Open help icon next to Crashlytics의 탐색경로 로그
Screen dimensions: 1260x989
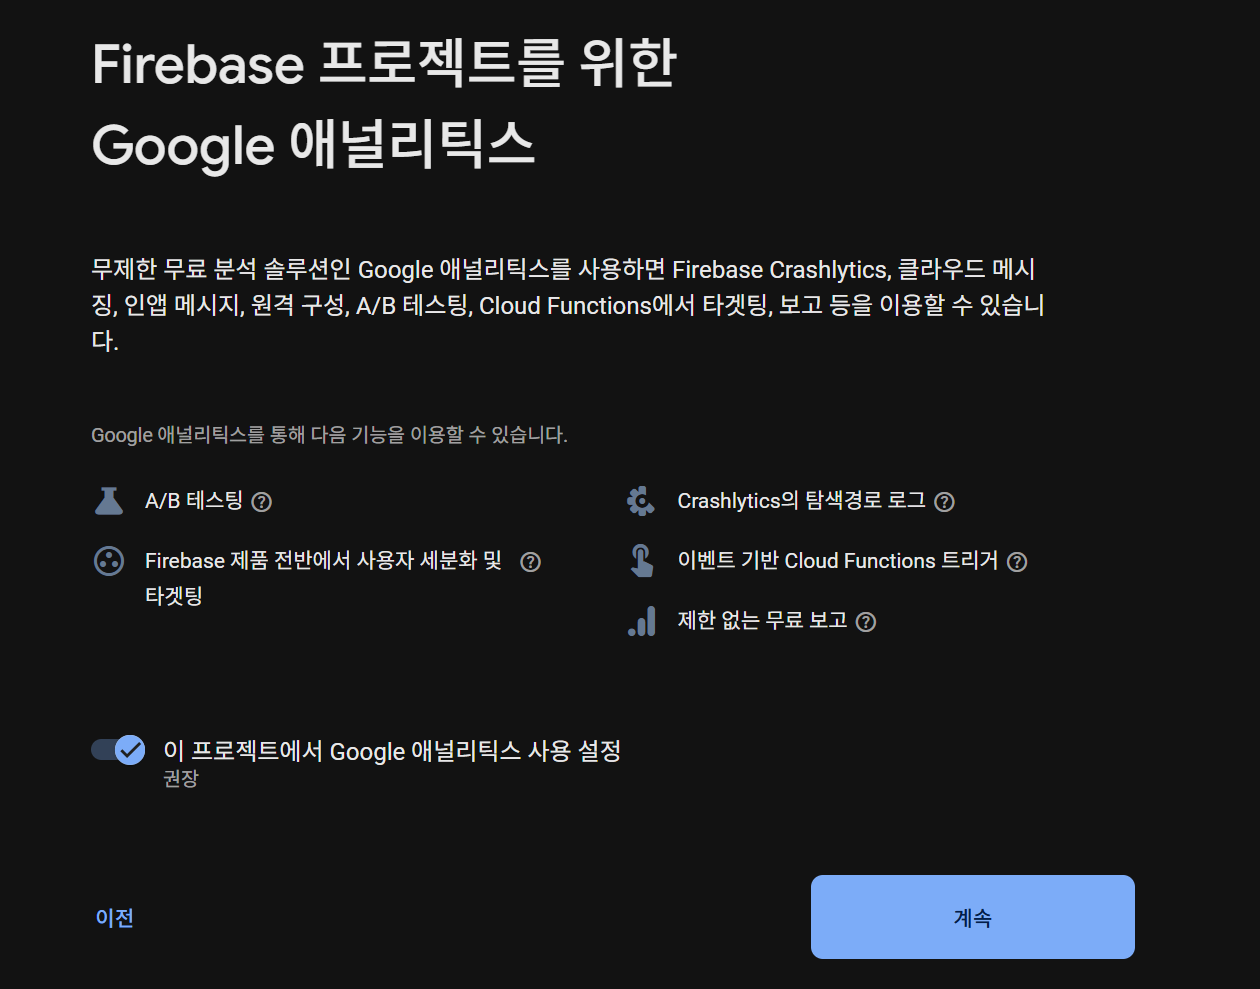pyautogui.click(x=944, y=502)
